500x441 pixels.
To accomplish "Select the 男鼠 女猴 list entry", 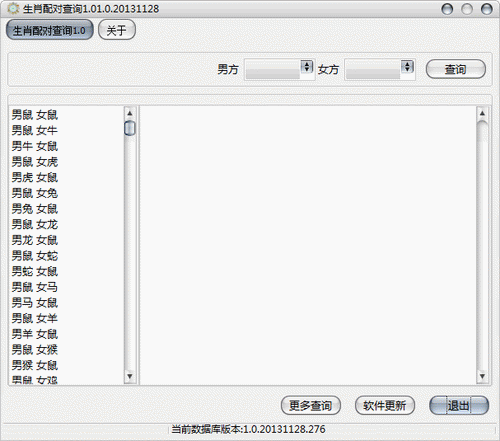I will coord(35,350).
